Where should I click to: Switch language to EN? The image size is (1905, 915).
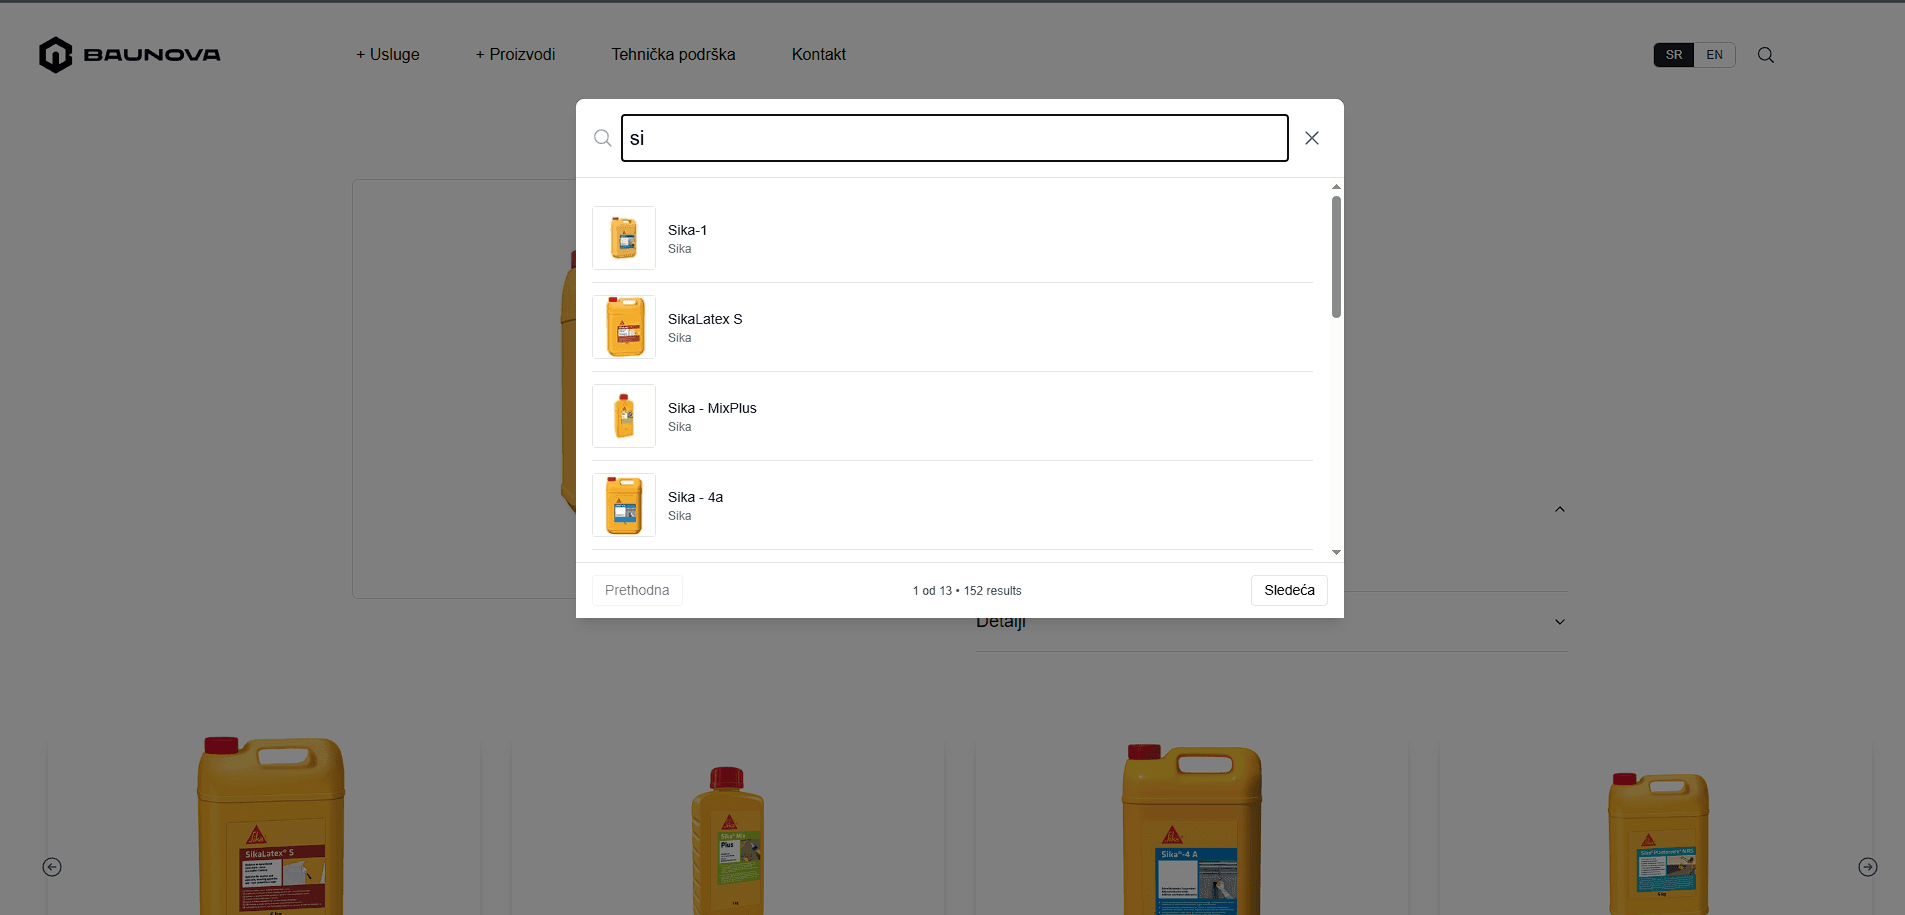coord(1714,55)
